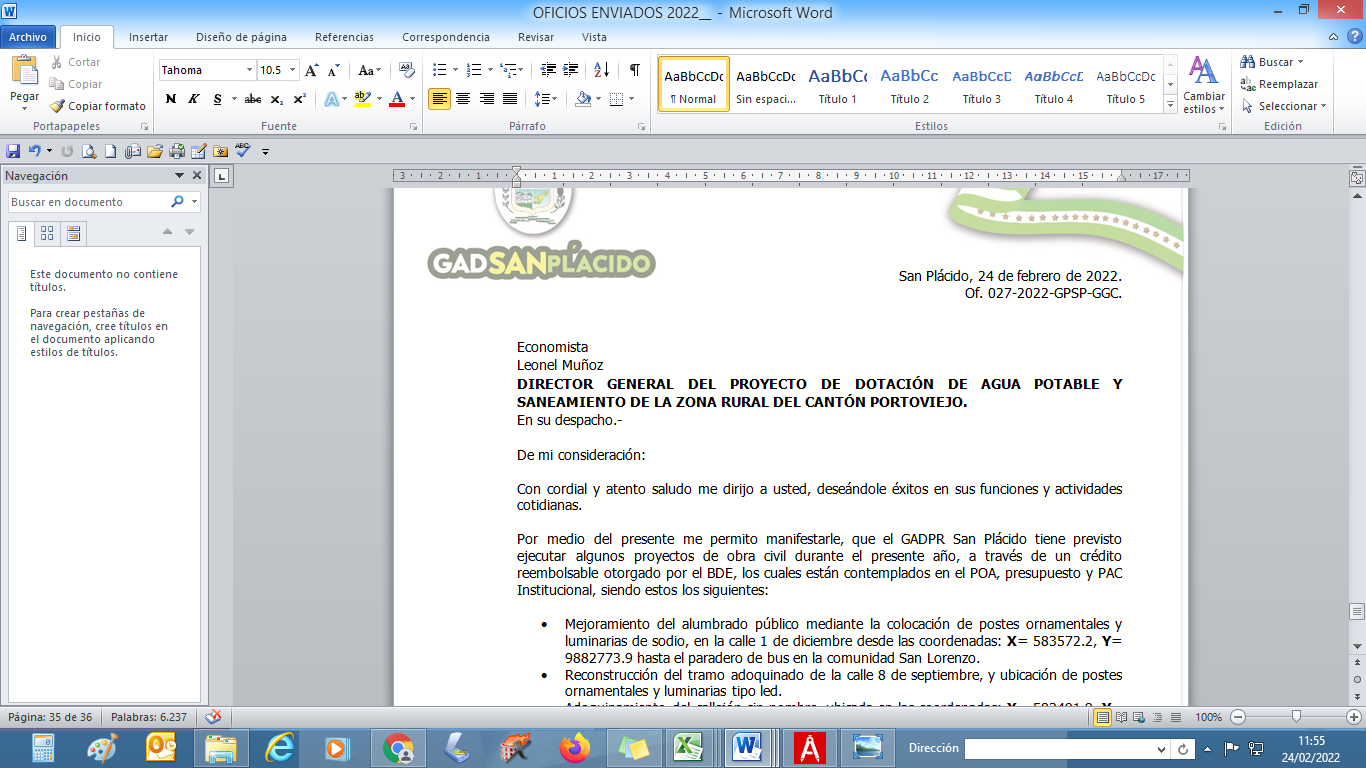This screenshot has width=1366, height=768.
Task: Switch to the Revisar ribbon tab
Action: [x=536, y=37]
